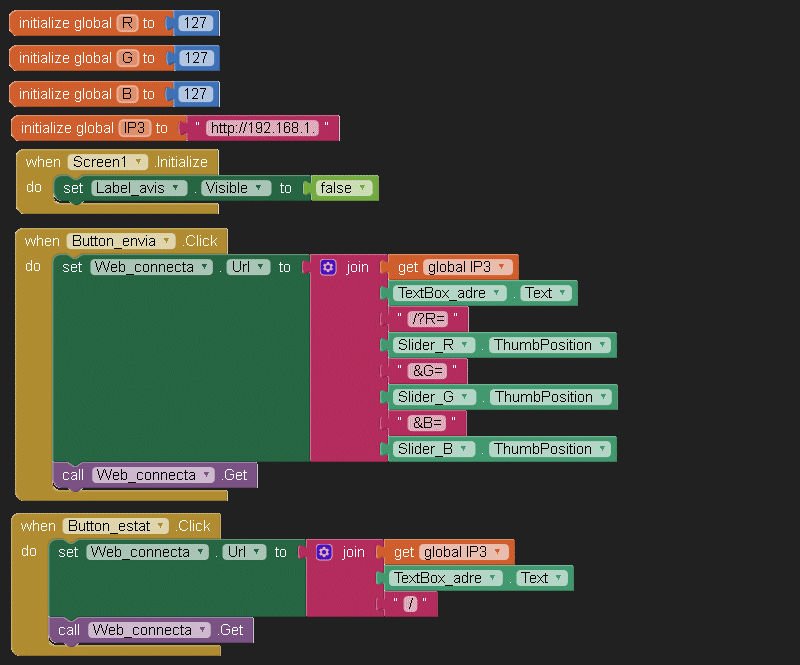Select the call Get block under Button_envia
The height and width of the screenshot is (665, 800).
(72, 475)
